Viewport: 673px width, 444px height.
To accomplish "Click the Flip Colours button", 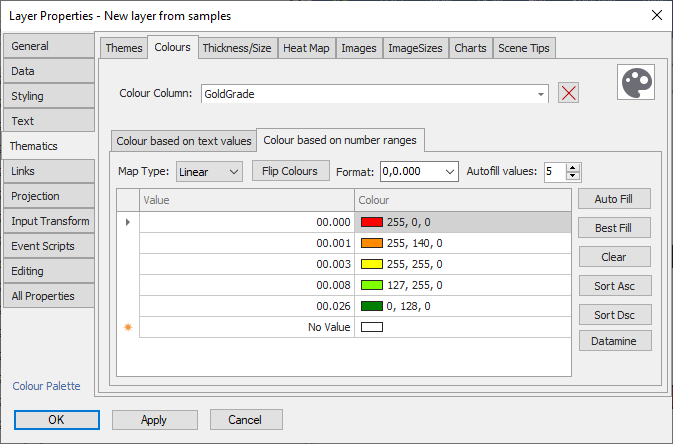I will (x=290, y=171).
